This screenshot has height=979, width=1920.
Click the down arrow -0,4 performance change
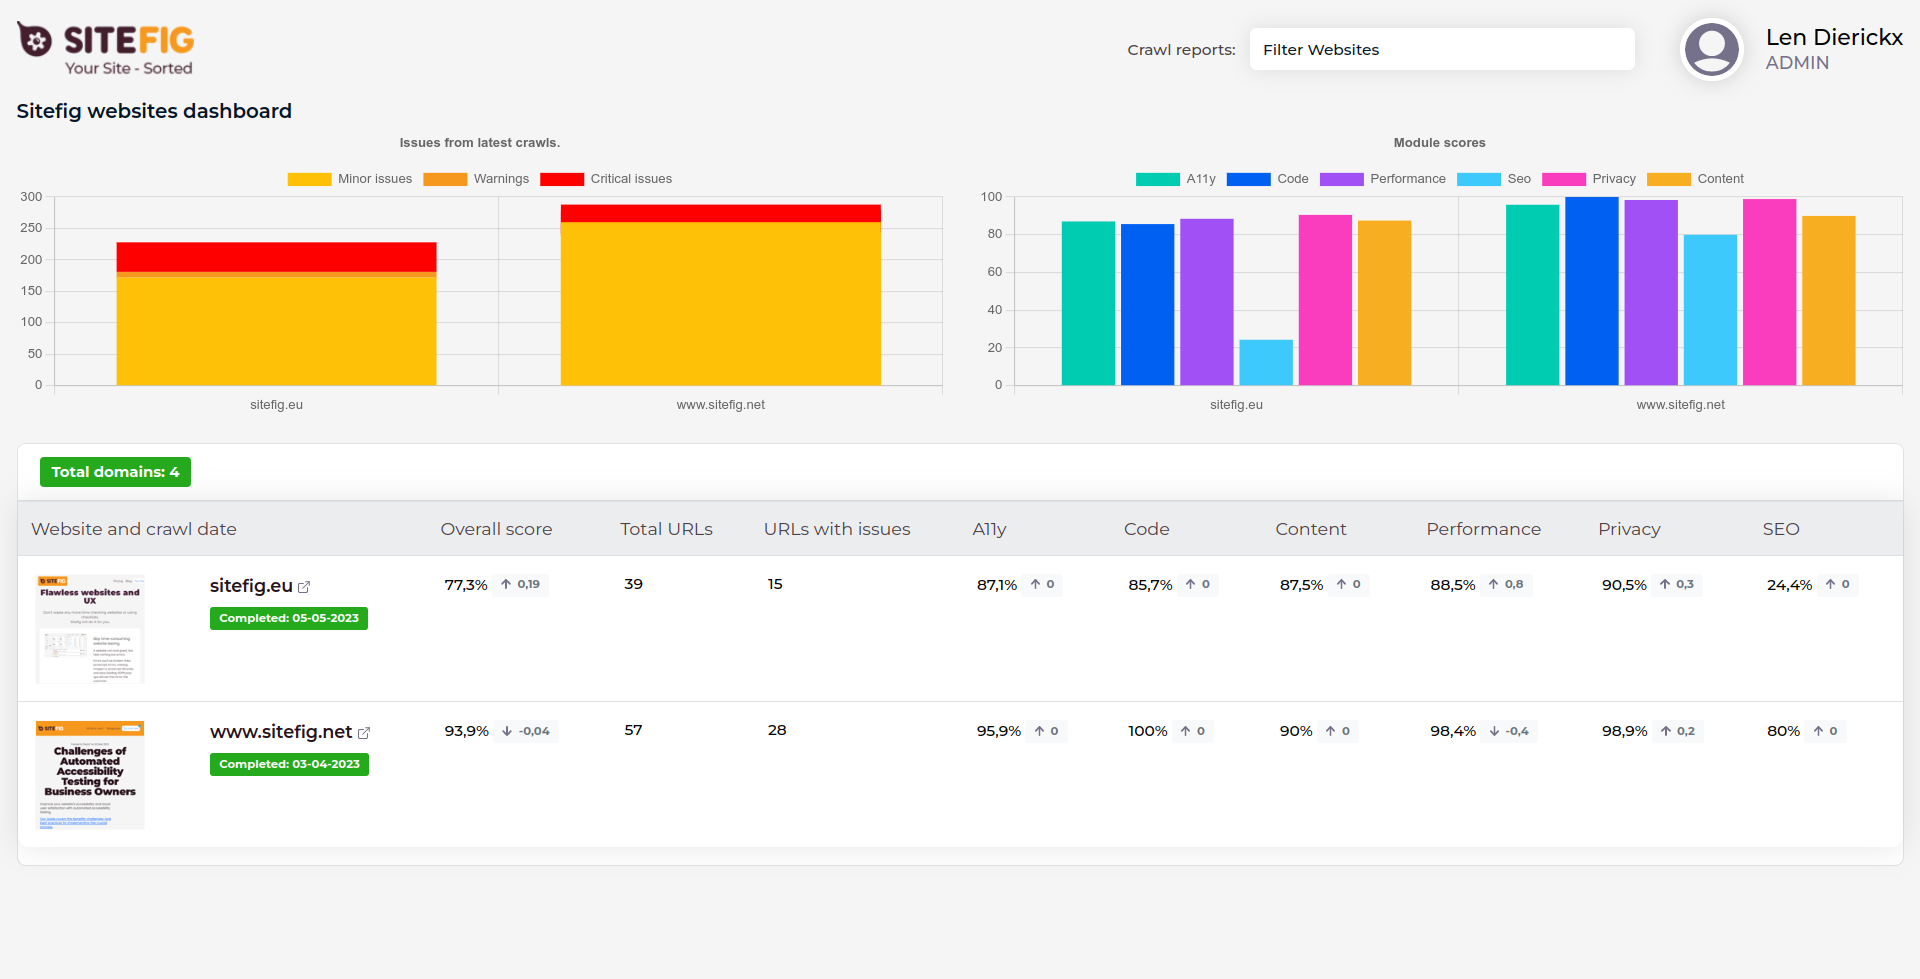(1509, 731)
